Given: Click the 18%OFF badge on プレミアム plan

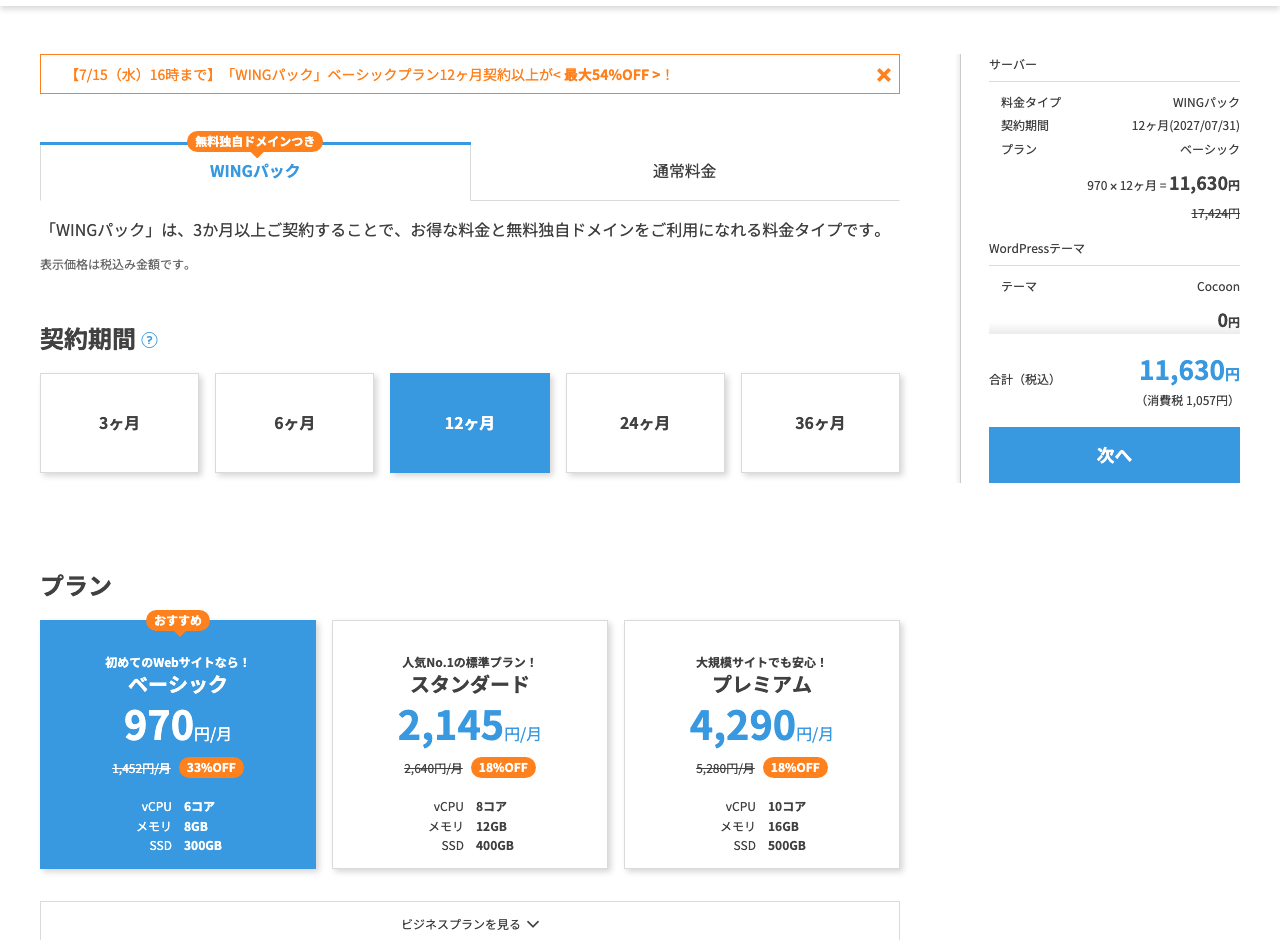Looking at the screenshot, I should (x=795, y=768).
